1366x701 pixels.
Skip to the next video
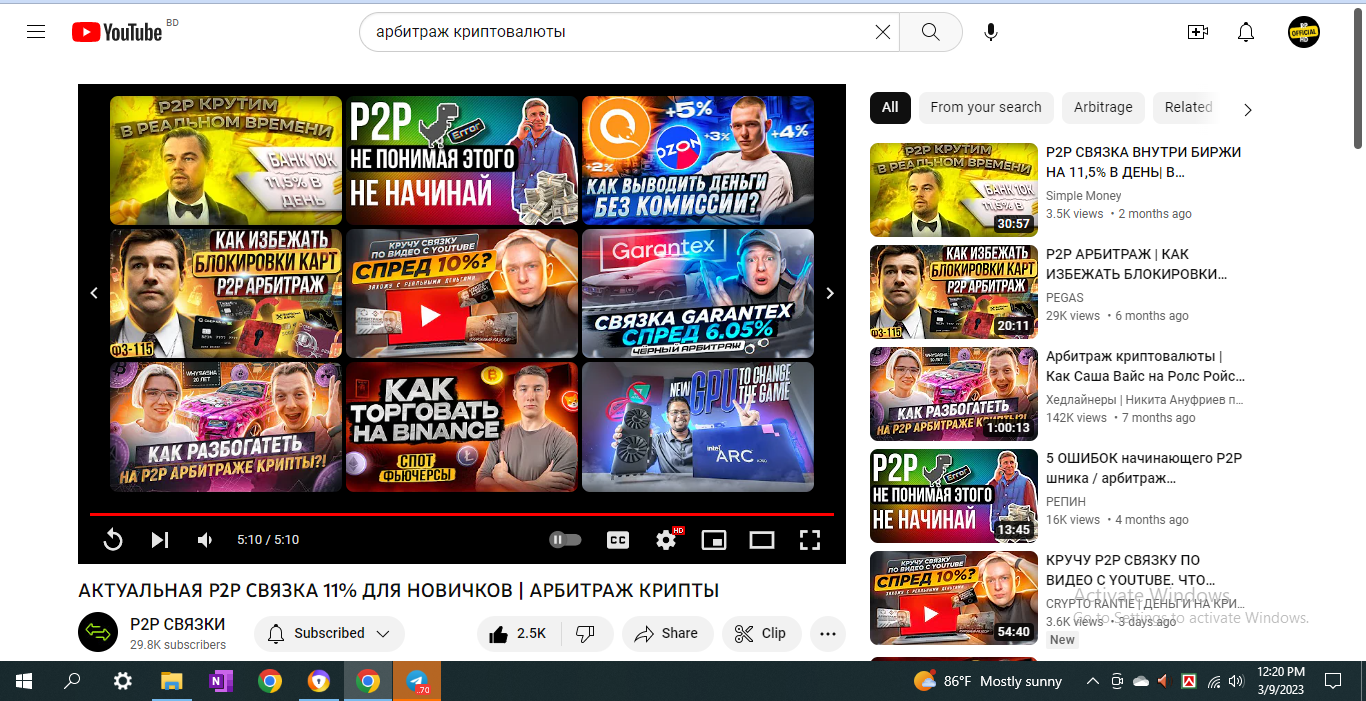tap(160, 540)
